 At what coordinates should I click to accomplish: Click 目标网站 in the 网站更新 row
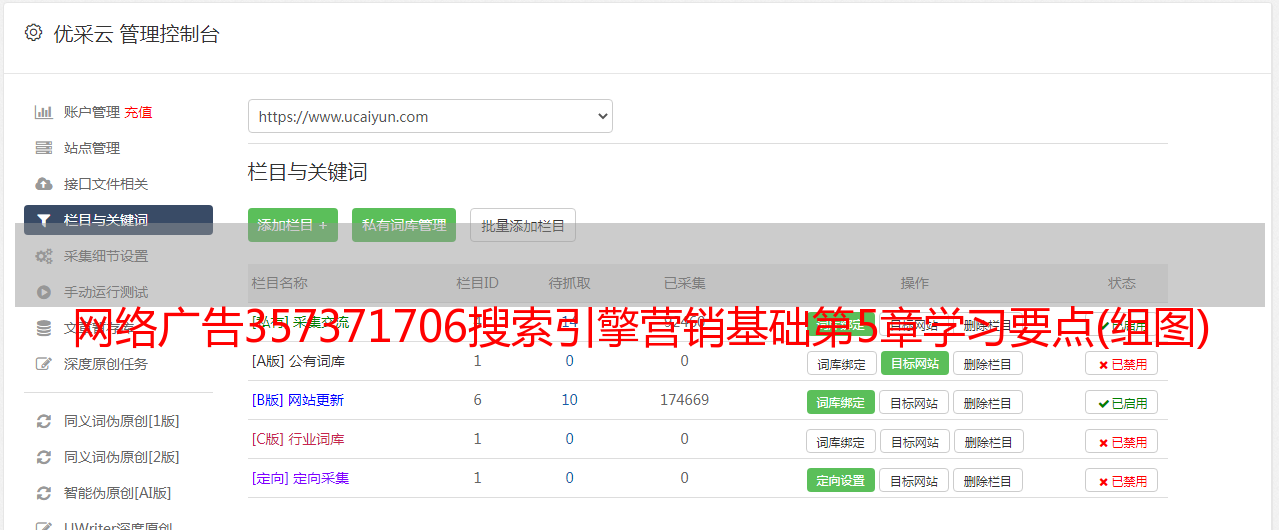[914, 402]
